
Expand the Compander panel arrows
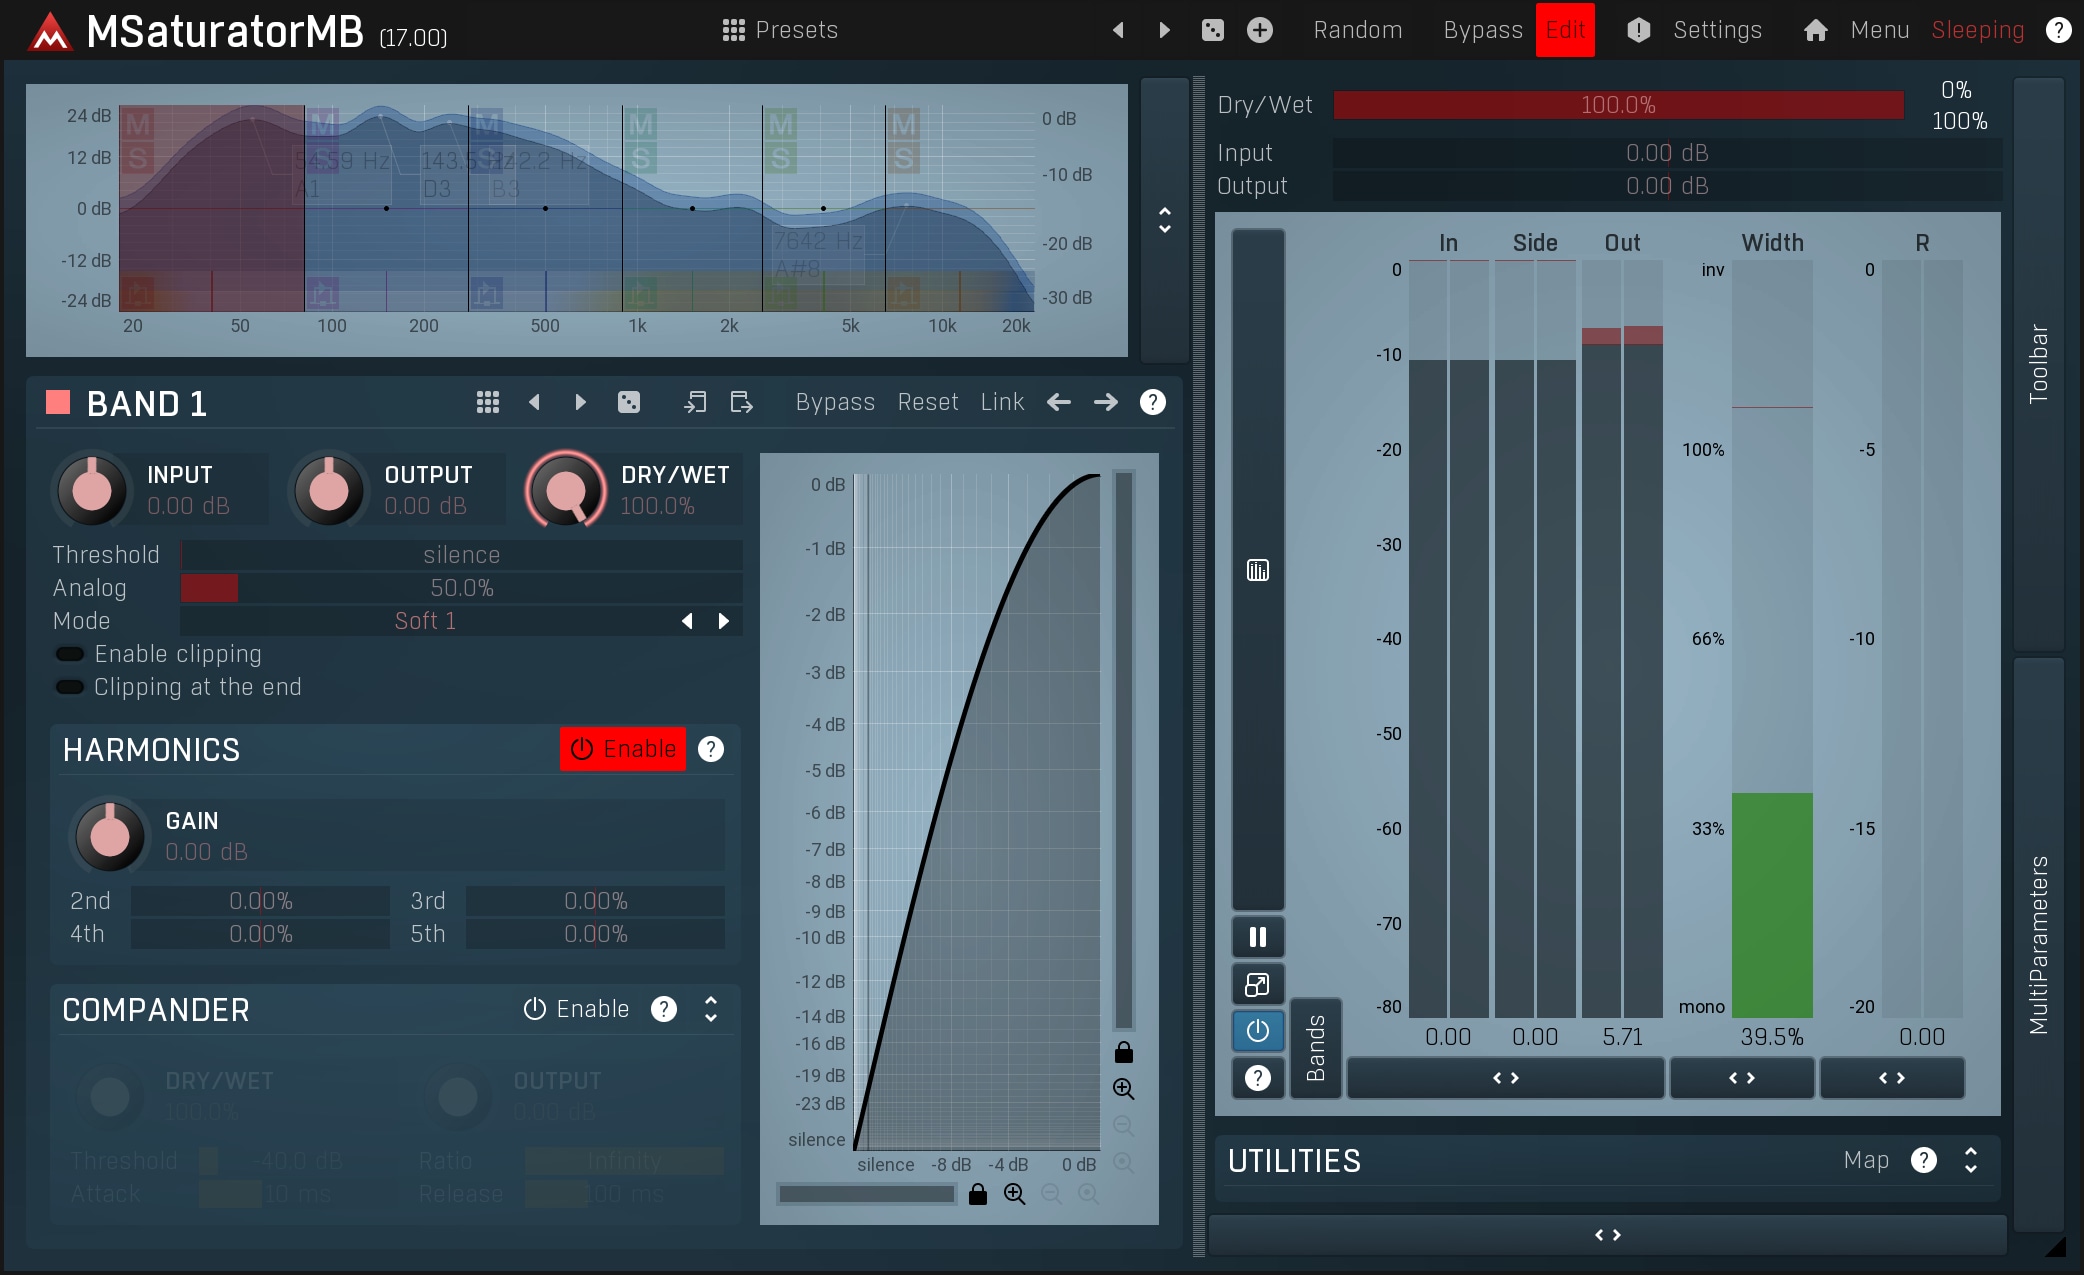(x=711, y=1009)
